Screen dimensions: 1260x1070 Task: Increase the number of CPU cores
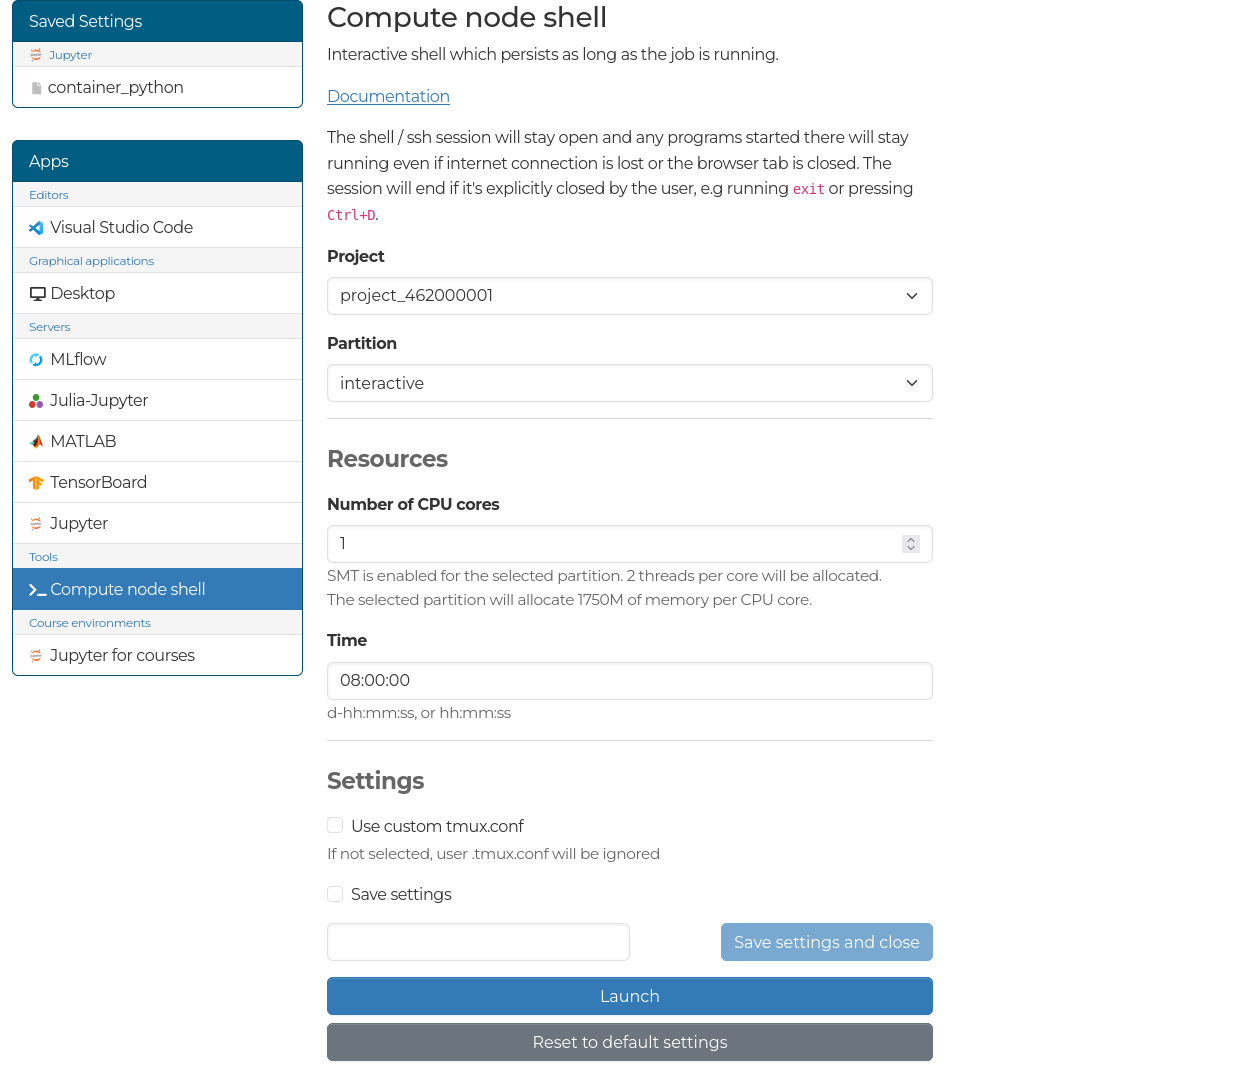pos(910,539)
